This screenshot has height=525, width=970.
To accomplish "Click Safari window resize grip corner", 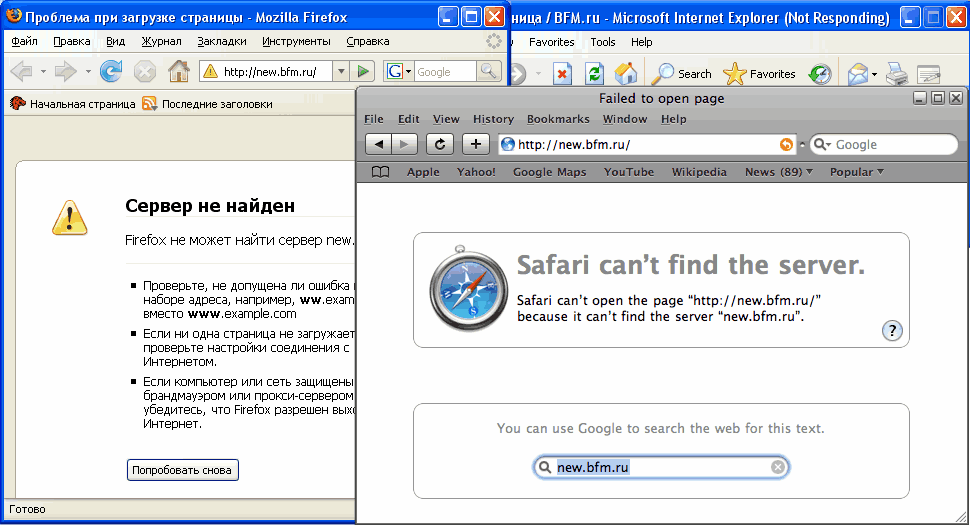I will point(961,517).
